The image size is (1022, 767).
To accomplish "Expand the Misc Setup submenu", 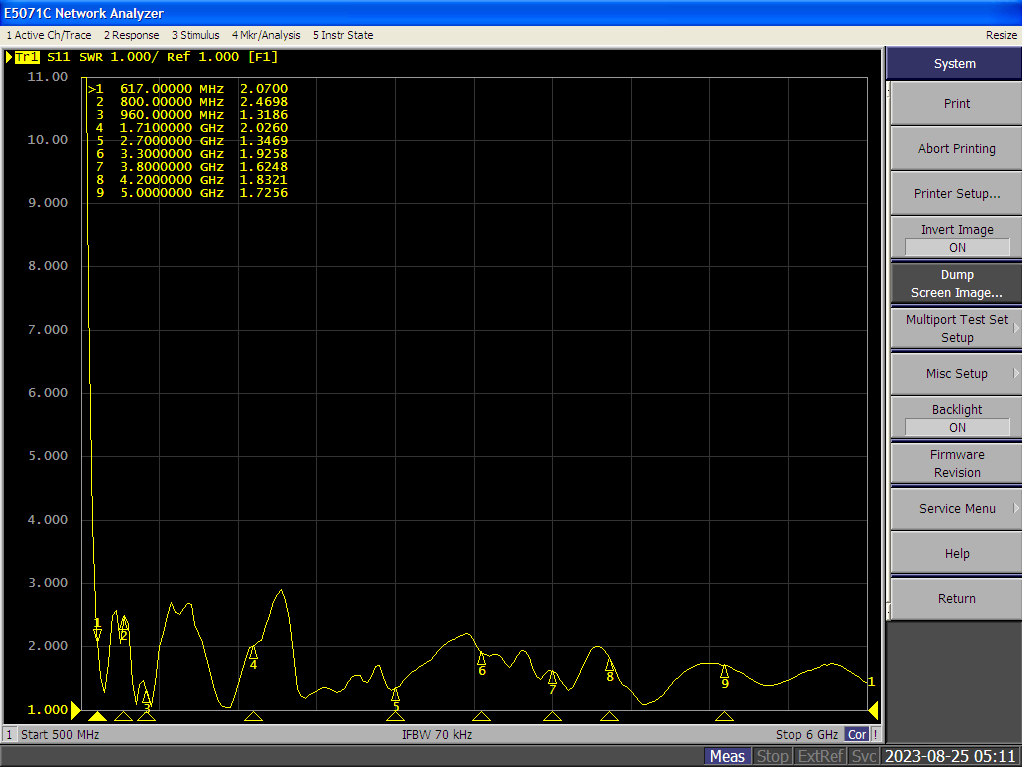I will tap(956, 373).
